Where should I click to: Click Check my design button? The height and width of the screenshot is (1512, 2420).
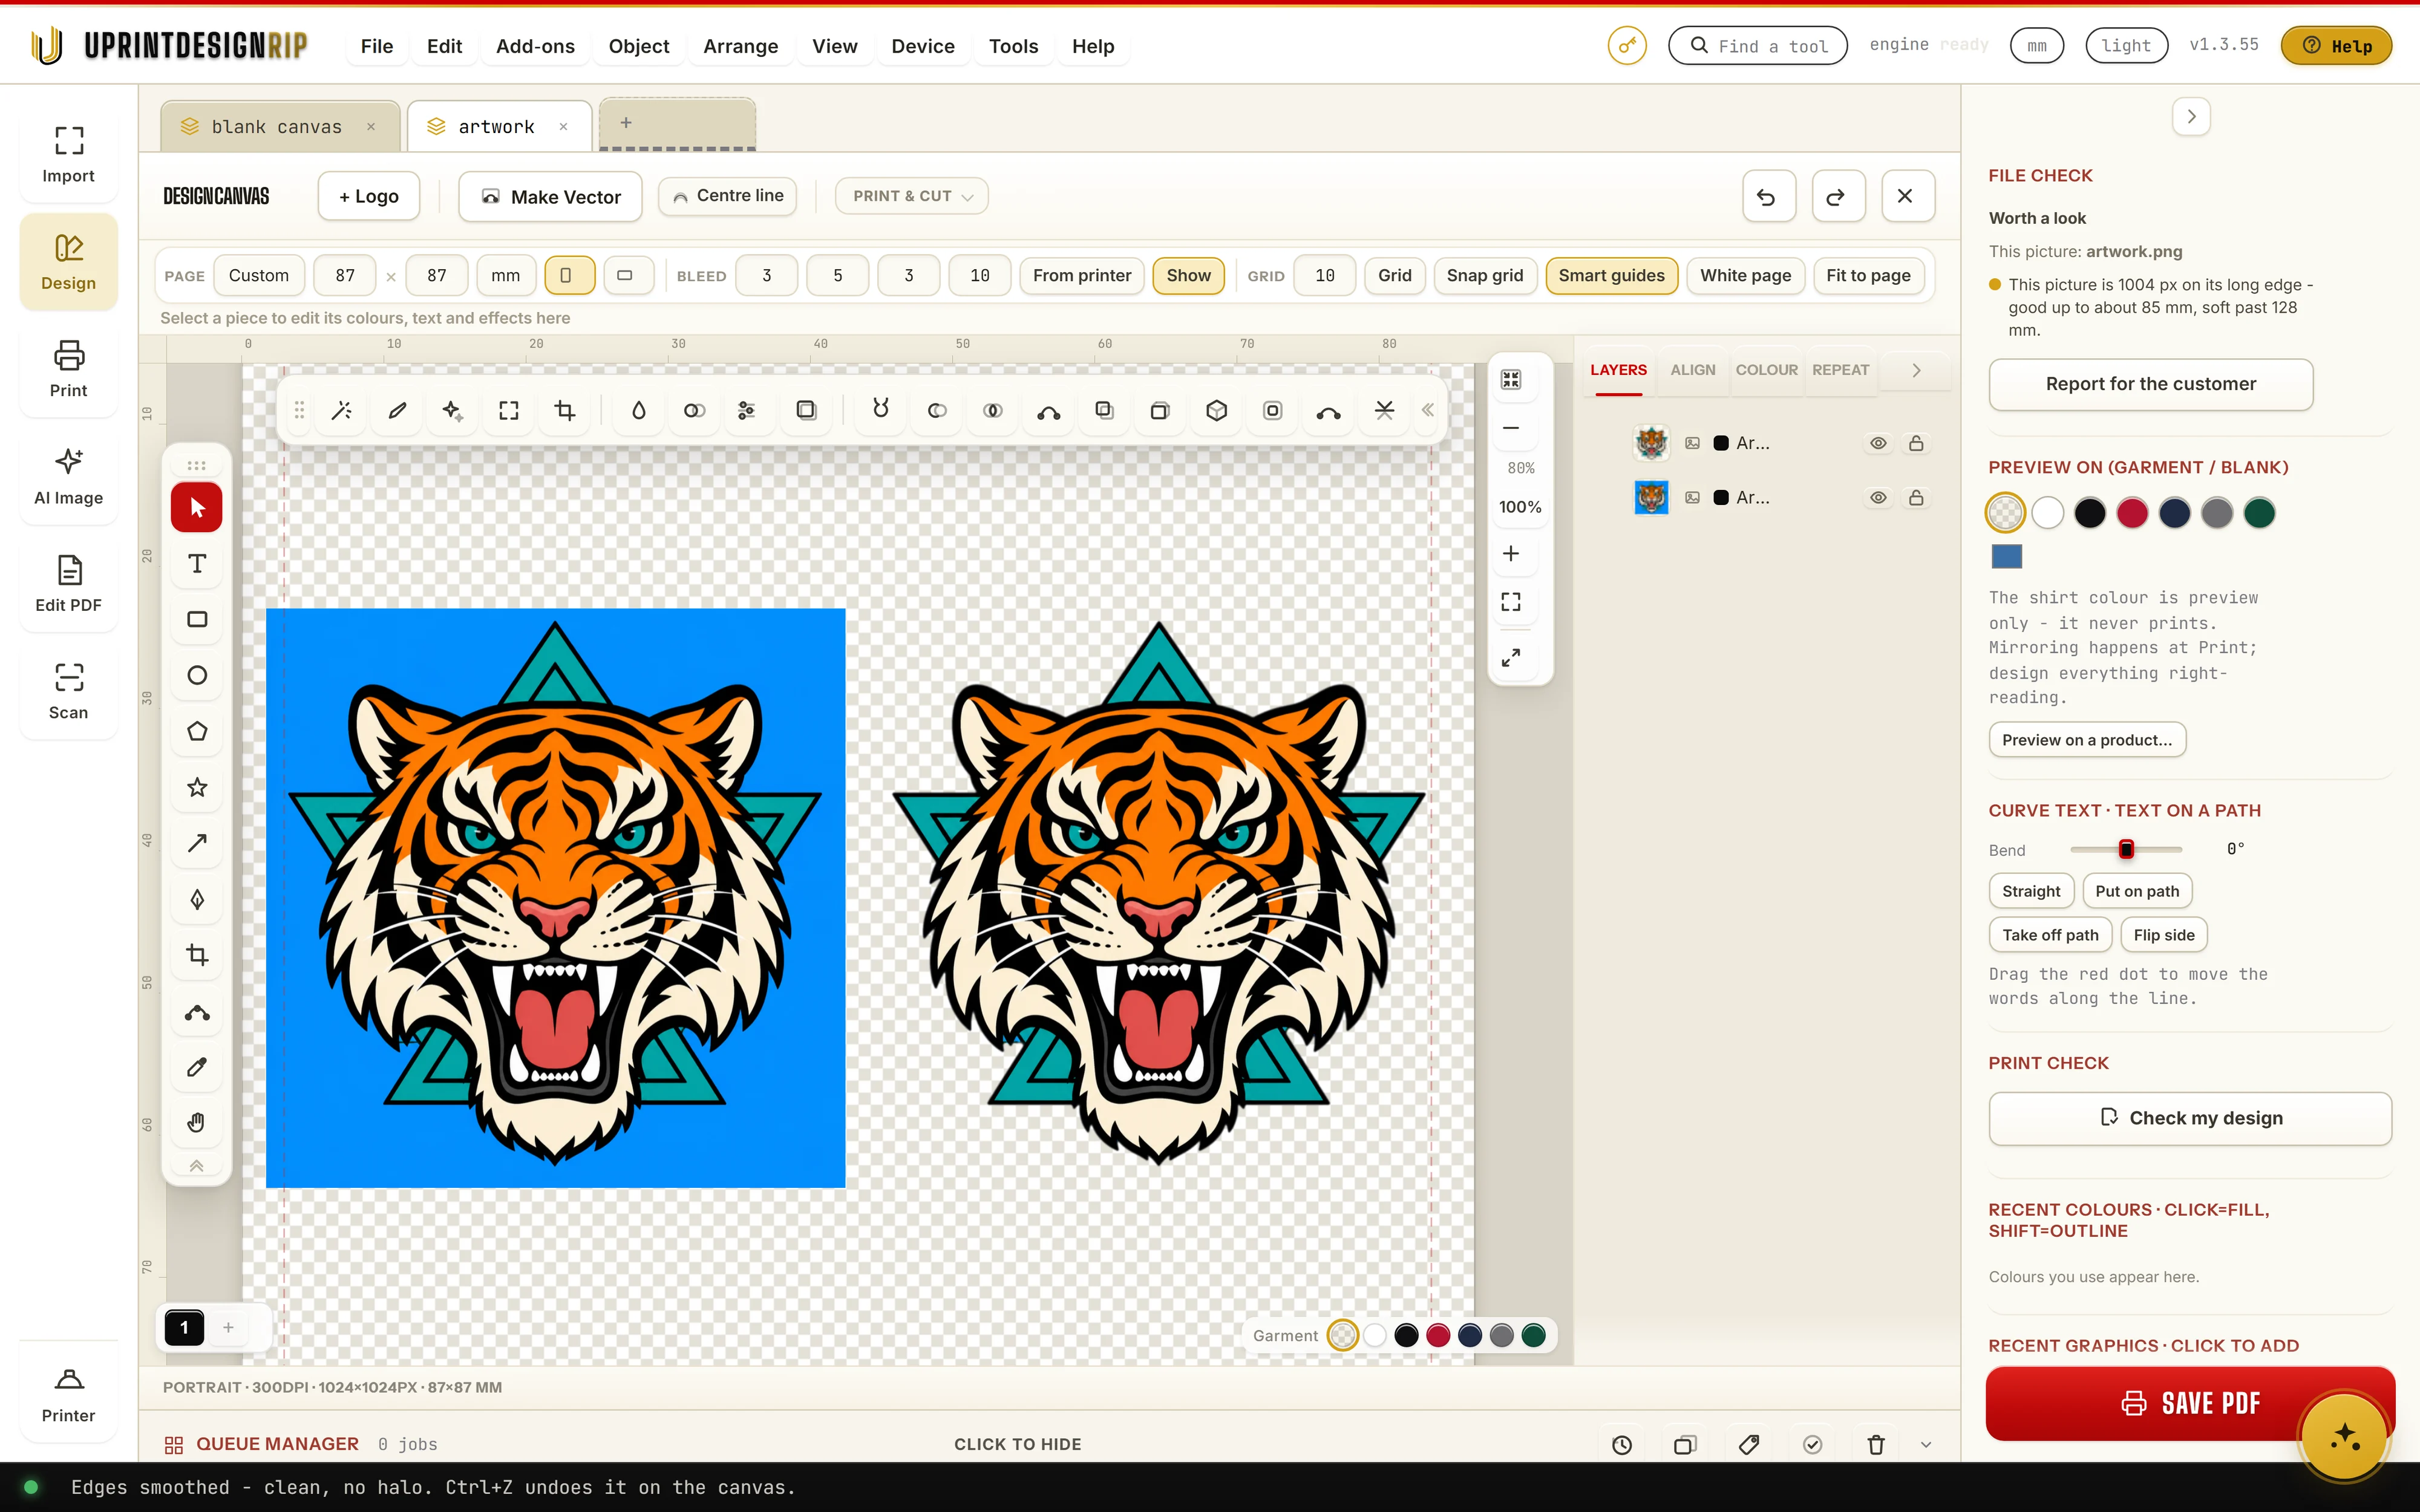[x=2190, y=1118]
